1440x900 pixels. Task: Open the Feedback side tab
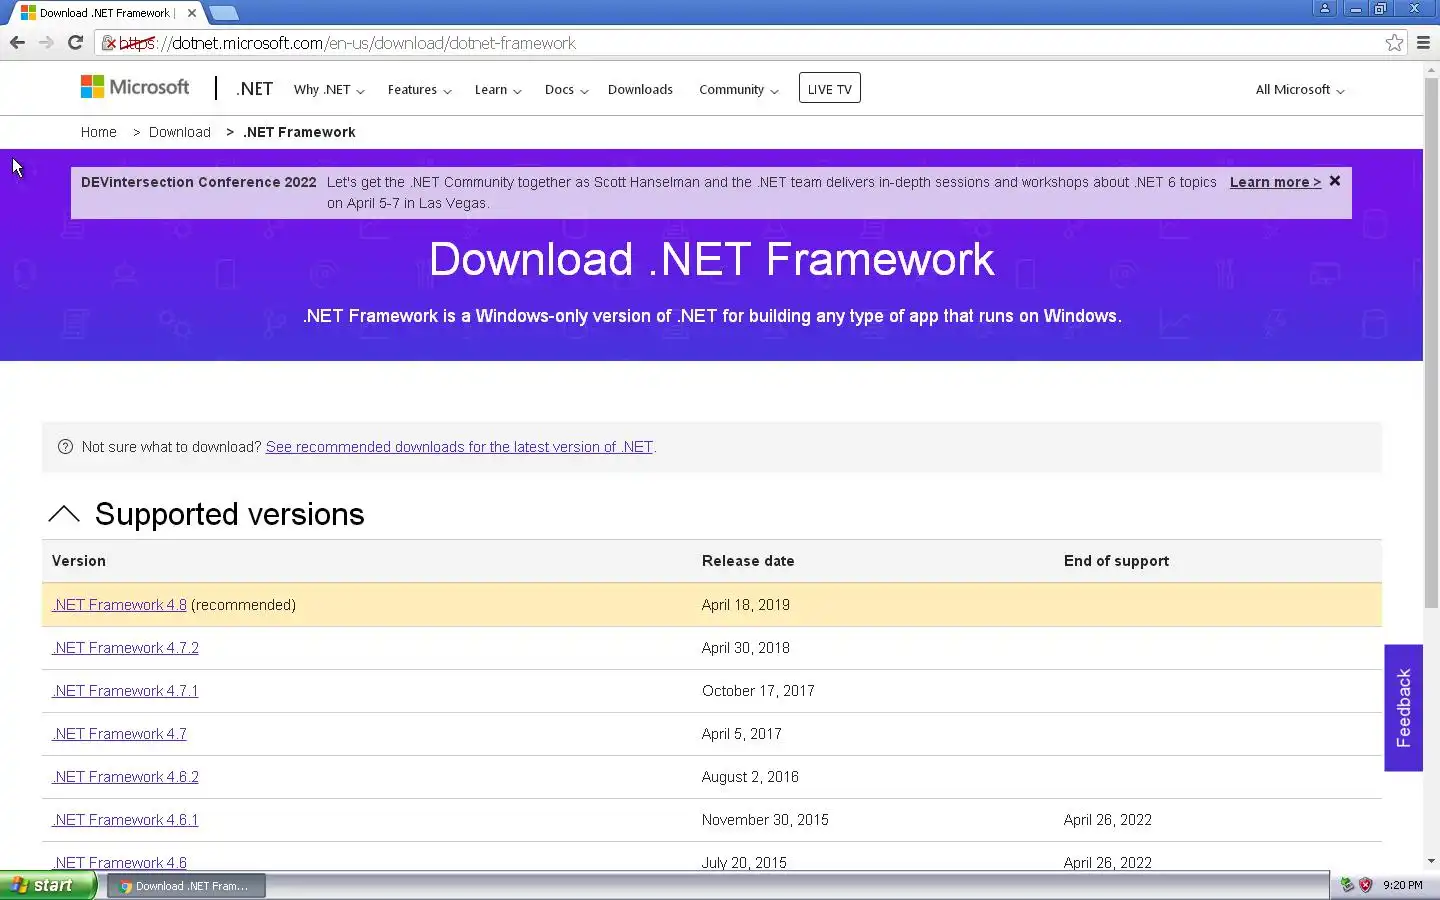coord(1403,708)
